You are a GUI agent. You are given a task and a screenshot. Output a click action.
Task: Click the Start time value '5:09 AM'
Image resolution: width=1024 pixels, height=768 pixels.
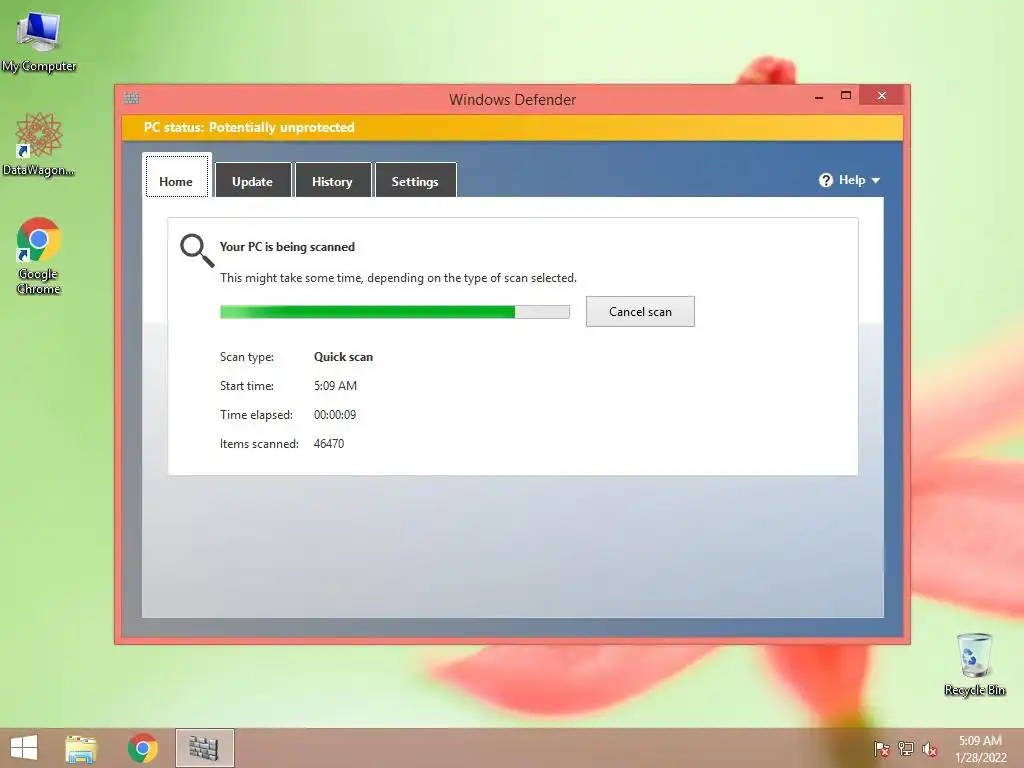(335, 386)
